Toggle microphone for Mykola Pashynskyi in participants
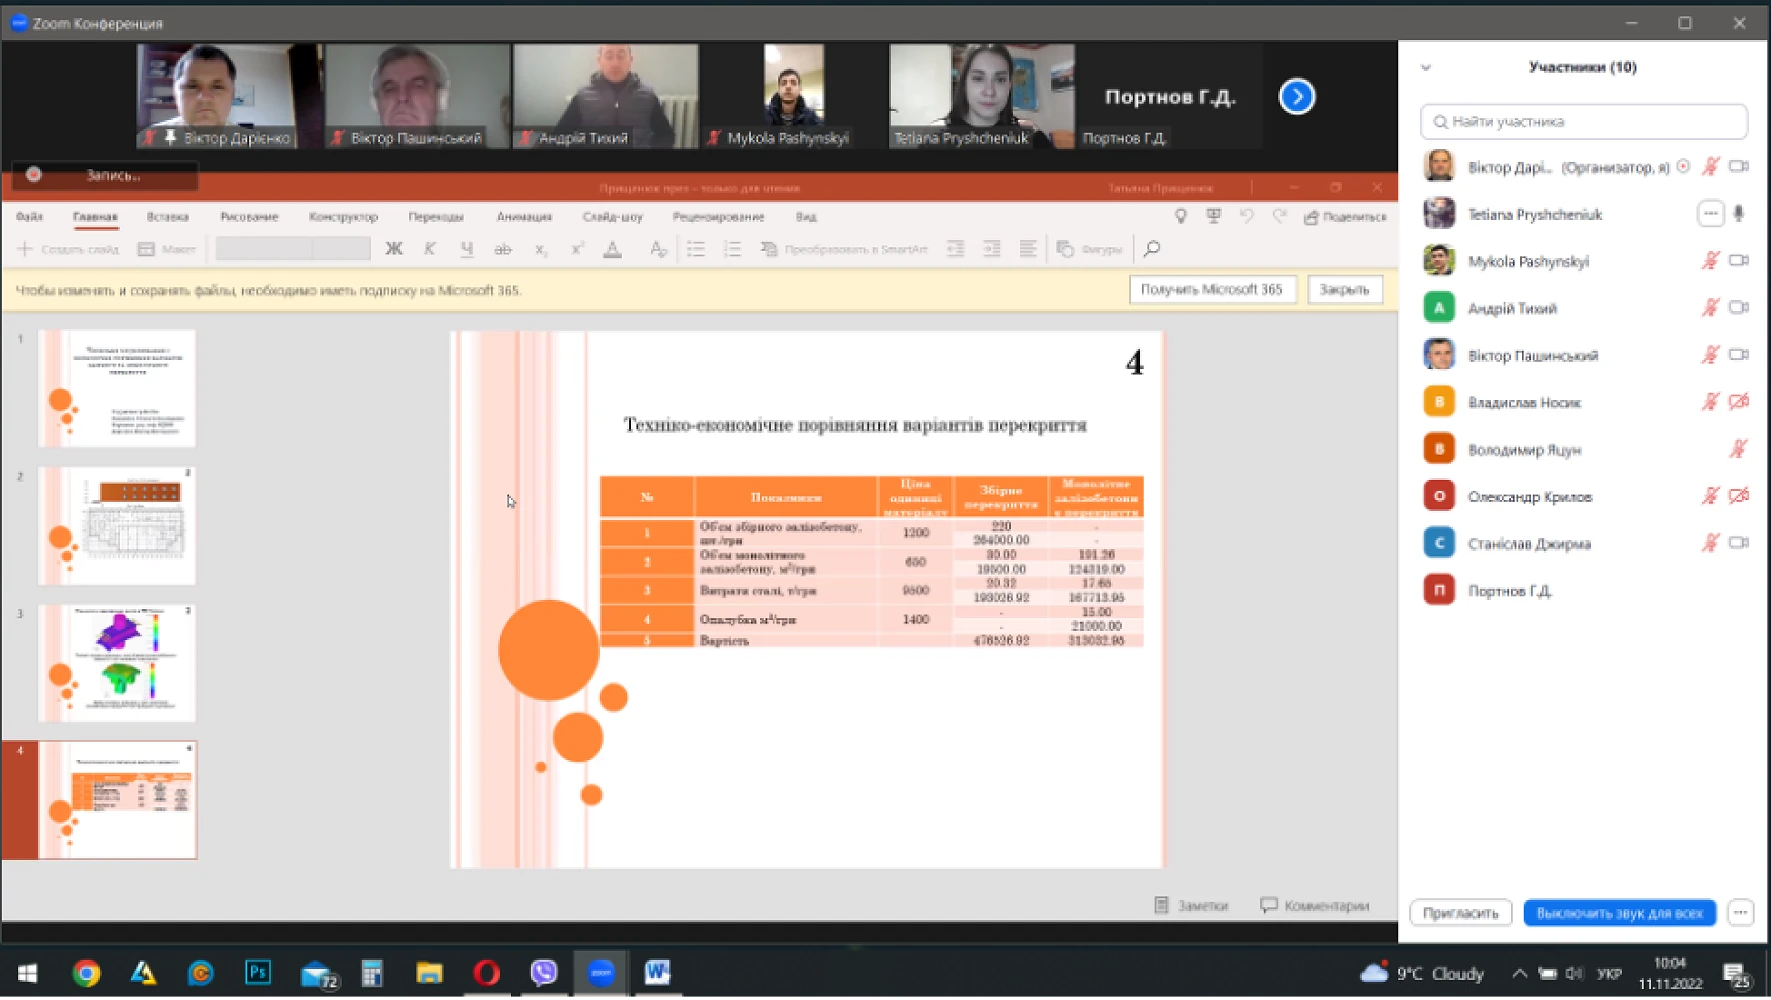Screen dimensions: 1771x1000 click(x=1711, y=261)
